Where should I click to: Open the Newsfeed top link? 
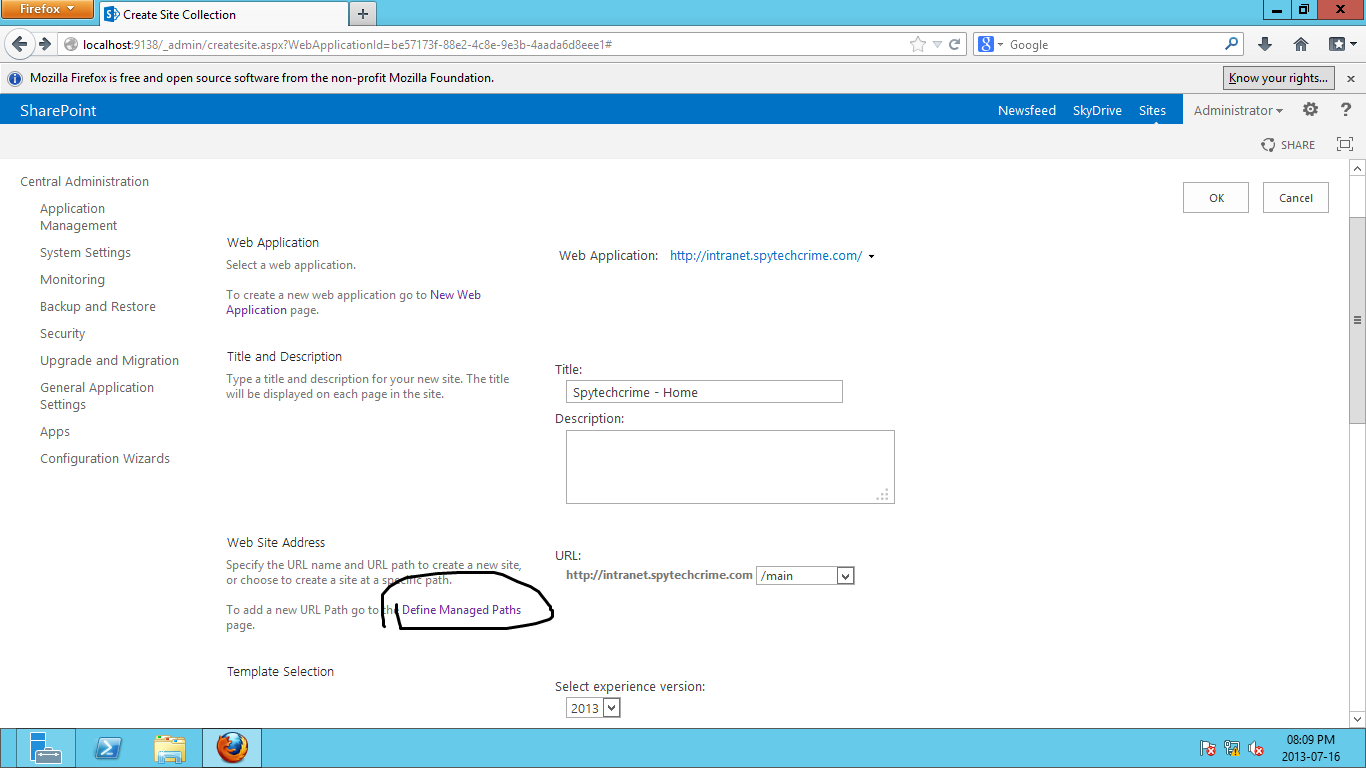(1027, 111)
